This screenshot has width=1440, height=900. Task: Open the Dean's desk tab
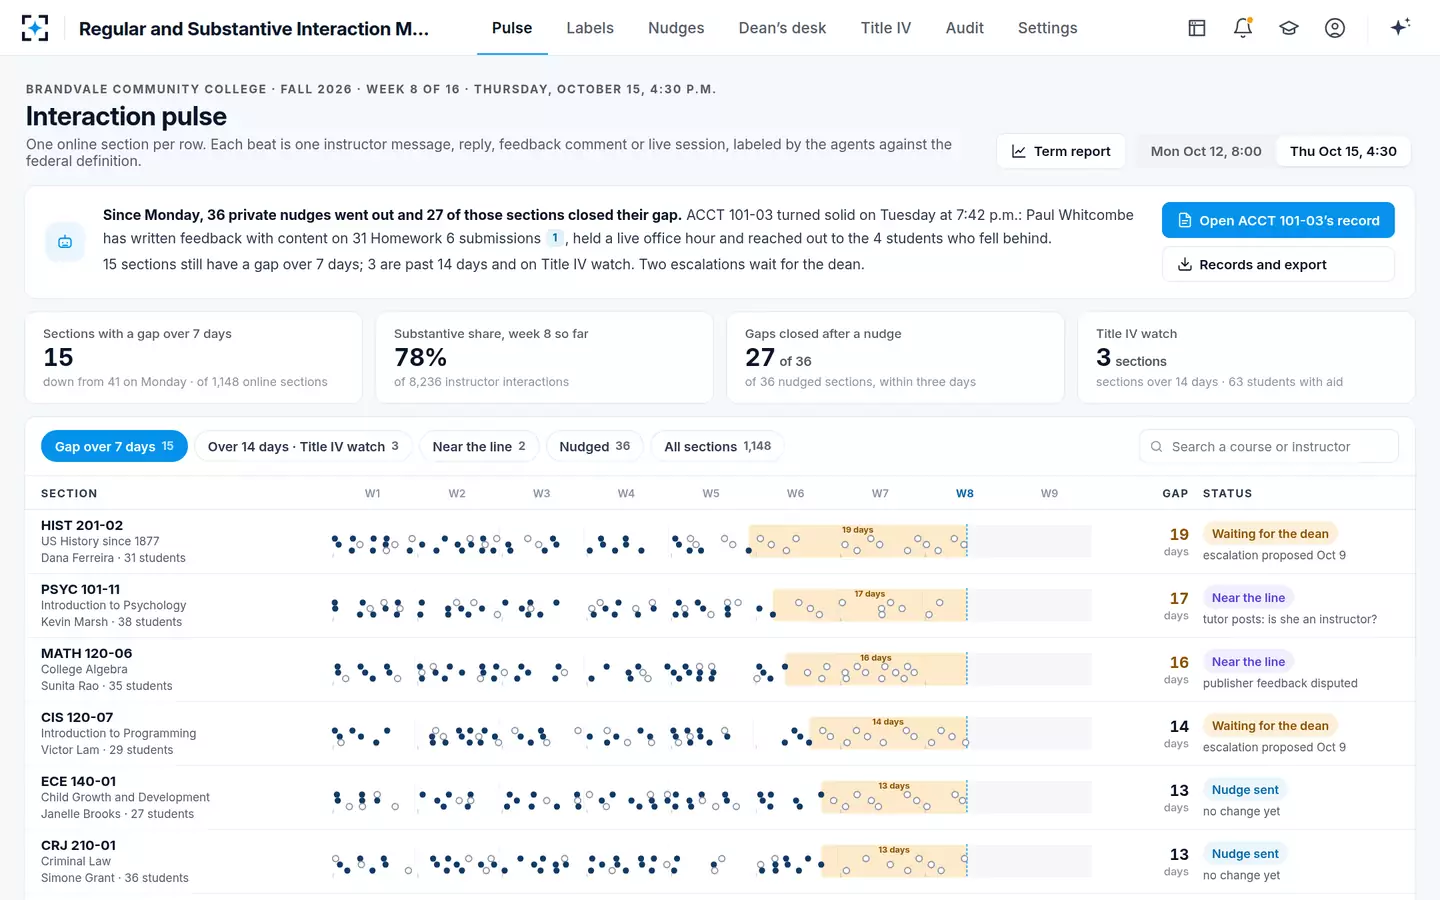pyautogui.click(x=782, y=28)
